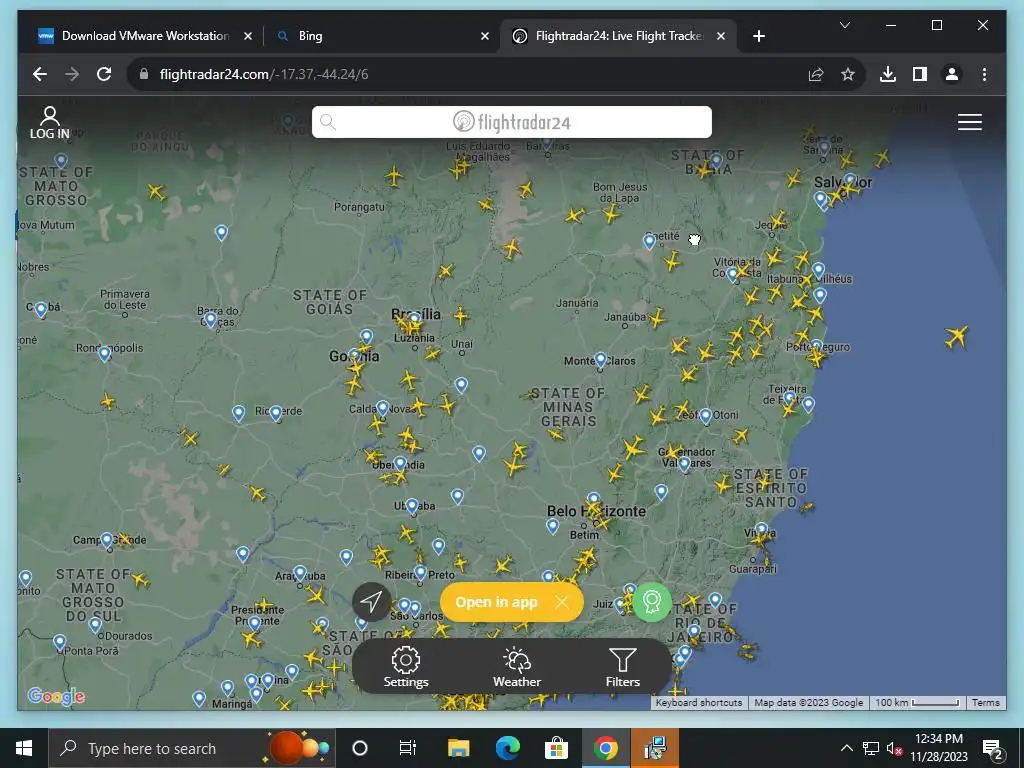
Task: Select the airport pin near Ilhéus
Action: click(819, 270)
